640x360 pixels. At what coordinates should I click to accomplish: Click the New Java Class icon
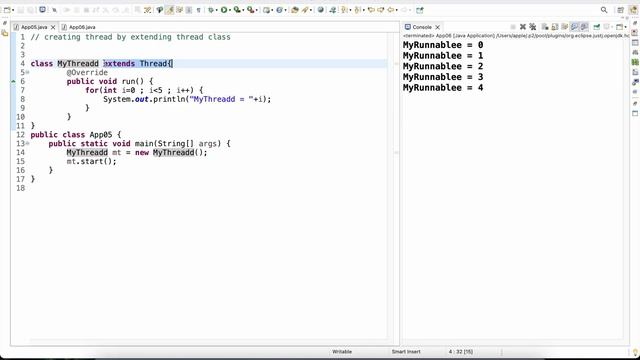click(279, 10)
